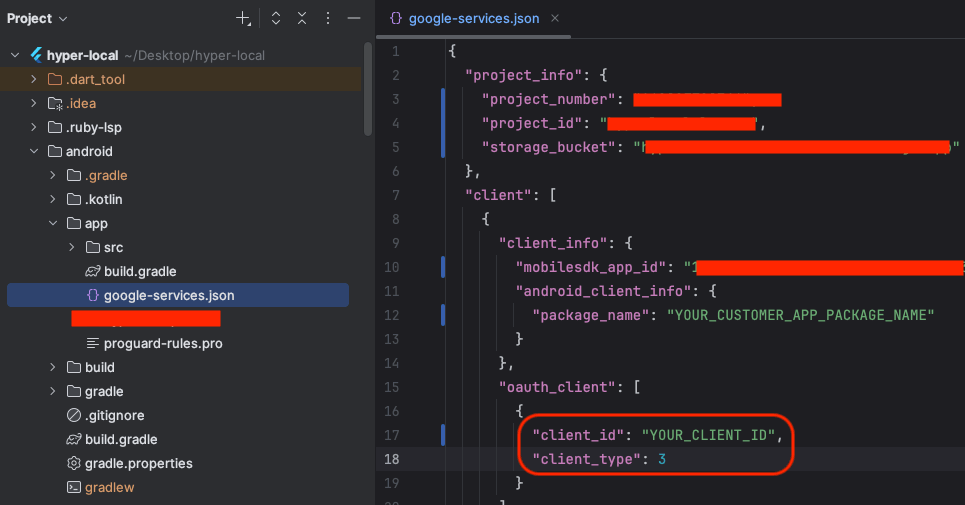Screen dimensions: 965x505
Task: Click the JSON icon on the editor tab
Action: 396,18
